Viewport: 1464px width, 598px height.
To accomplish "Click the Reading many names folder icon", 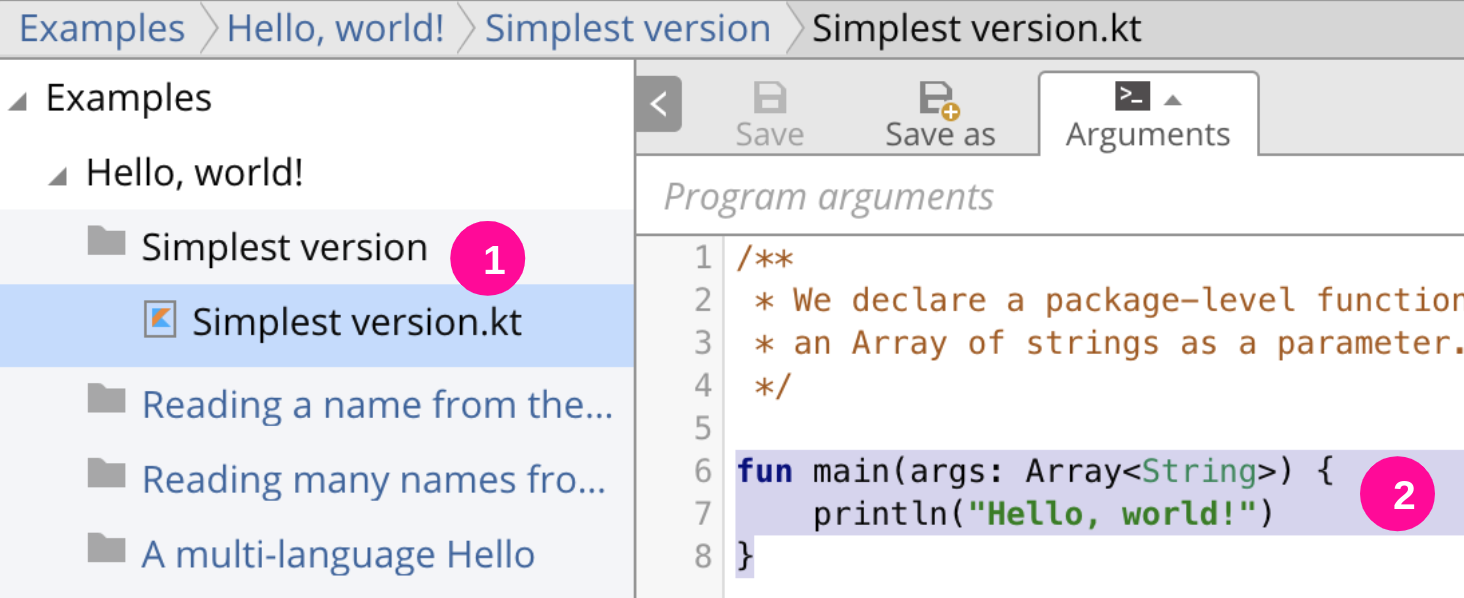I will [106, 475].
